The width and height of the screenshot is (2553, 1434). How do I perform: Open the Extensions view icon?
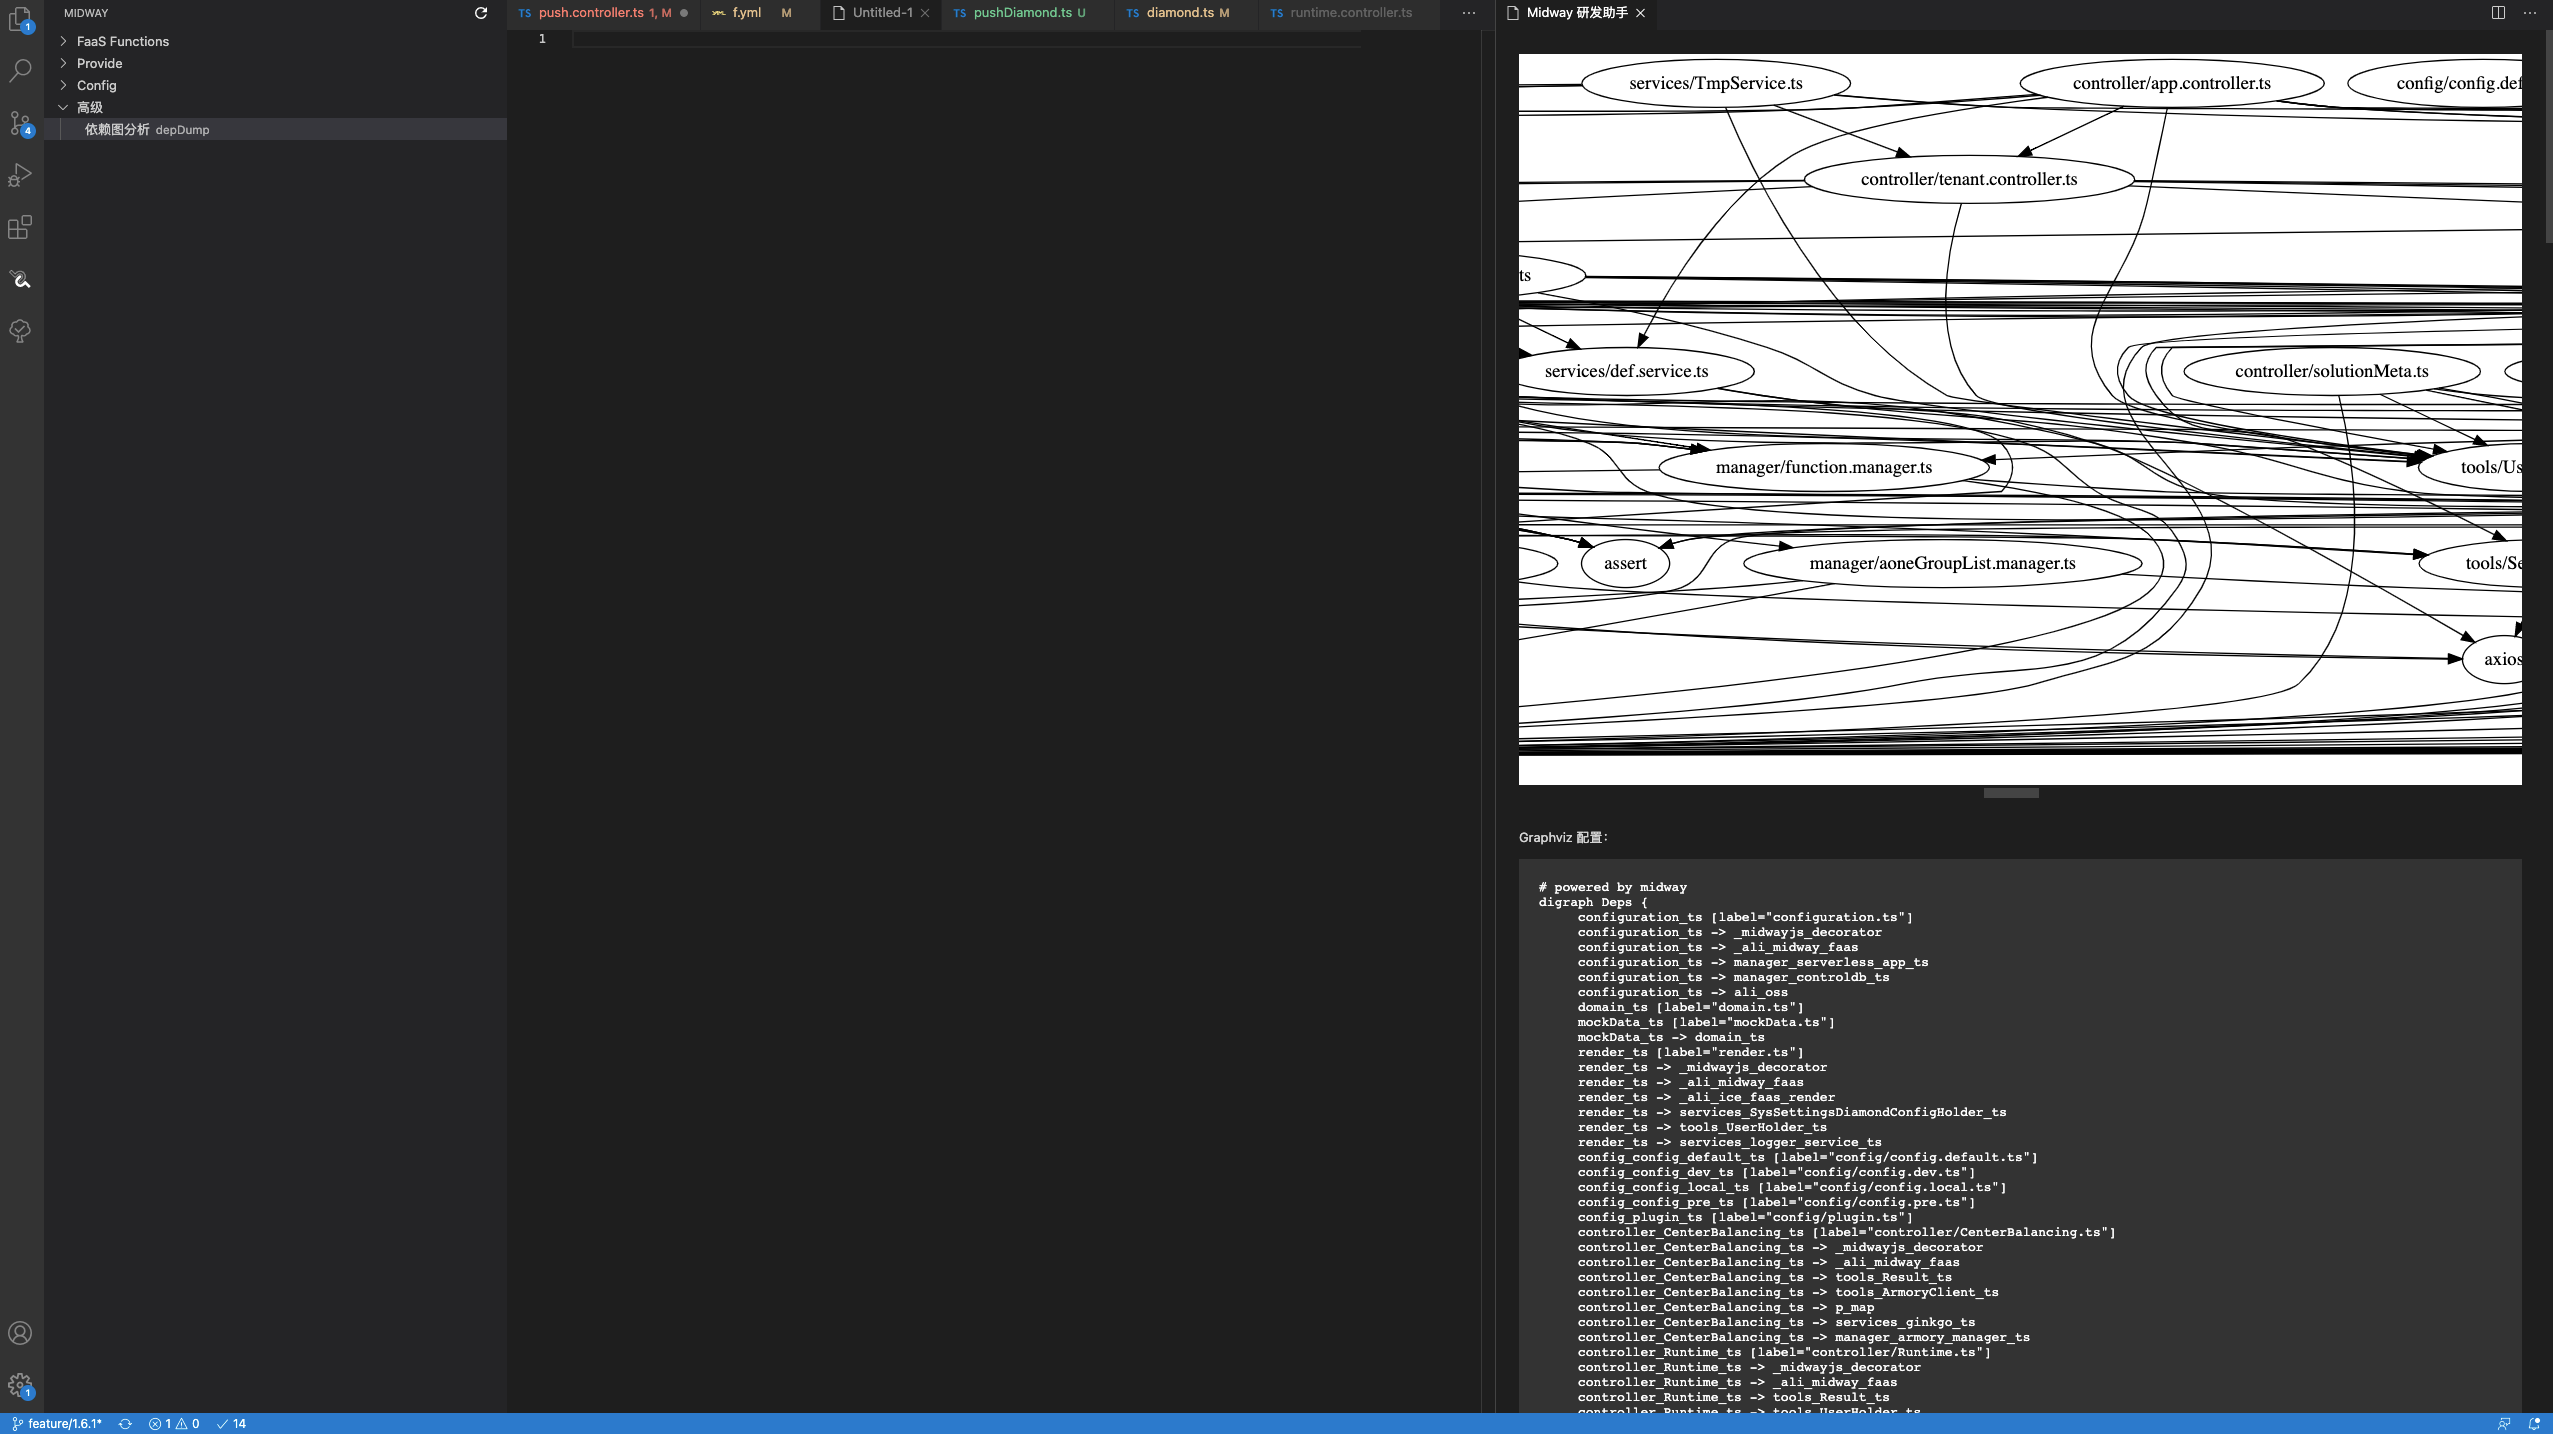20,227
